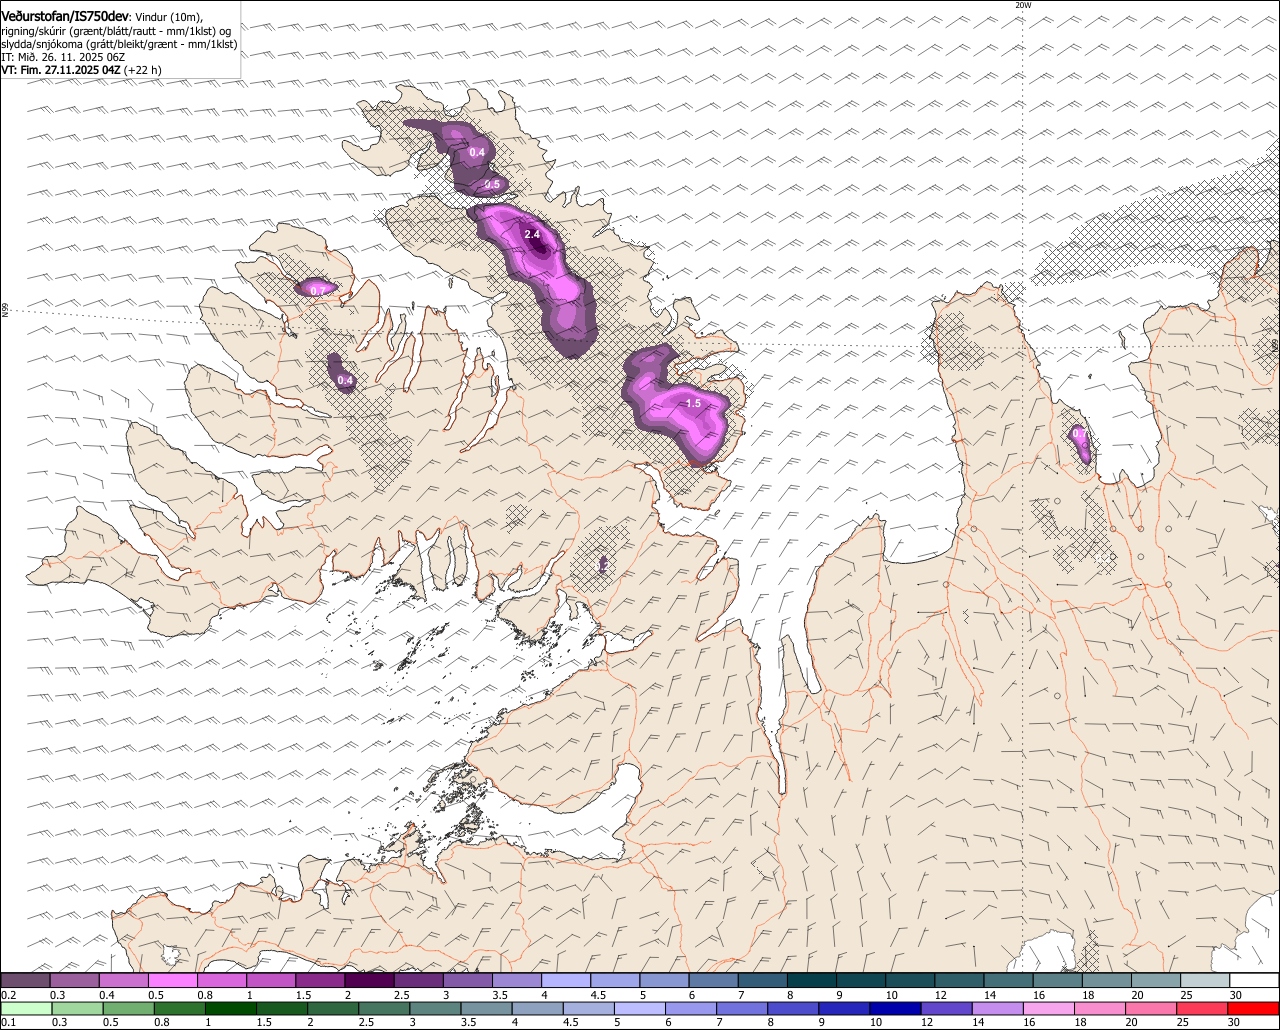Select the rain scale swatch starting at 0.5
This screenshot has height=1030, width=1280.
[x=128, y=1008]
